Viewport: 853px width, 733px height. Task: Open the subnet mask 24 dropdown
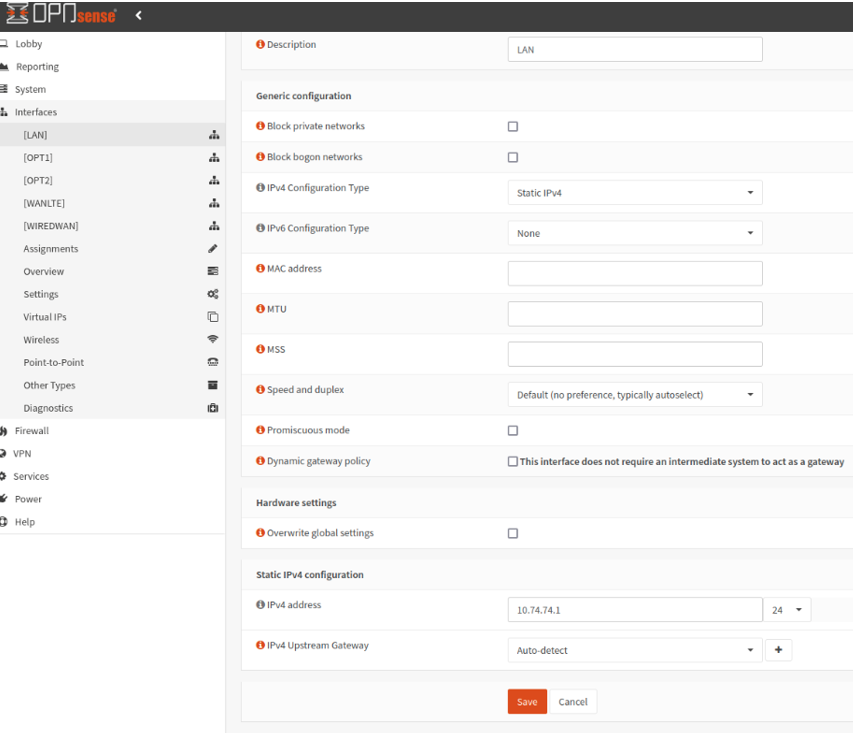(x=787, y=610)
